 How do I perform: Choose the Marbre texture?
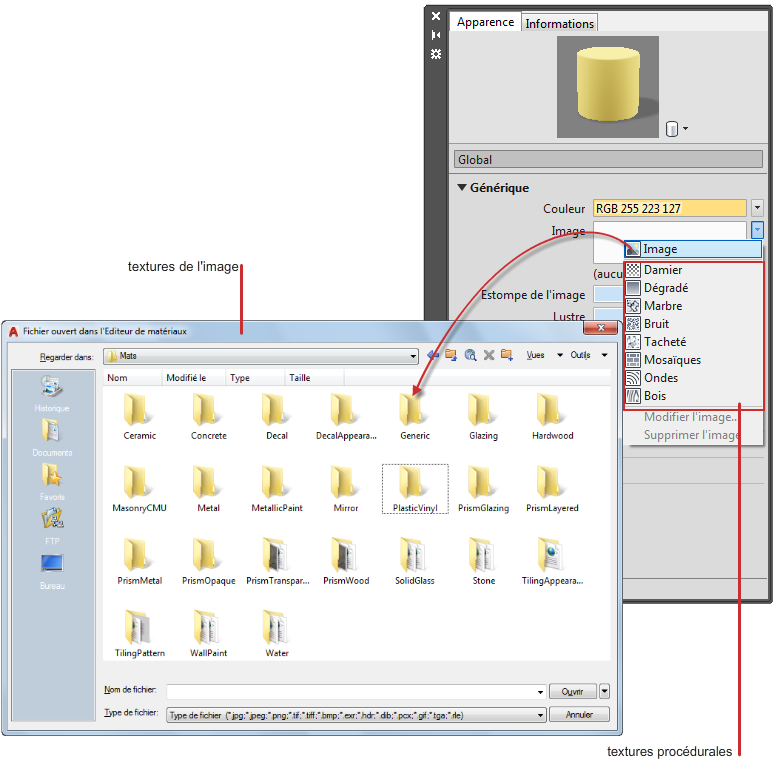coord(693,306)
